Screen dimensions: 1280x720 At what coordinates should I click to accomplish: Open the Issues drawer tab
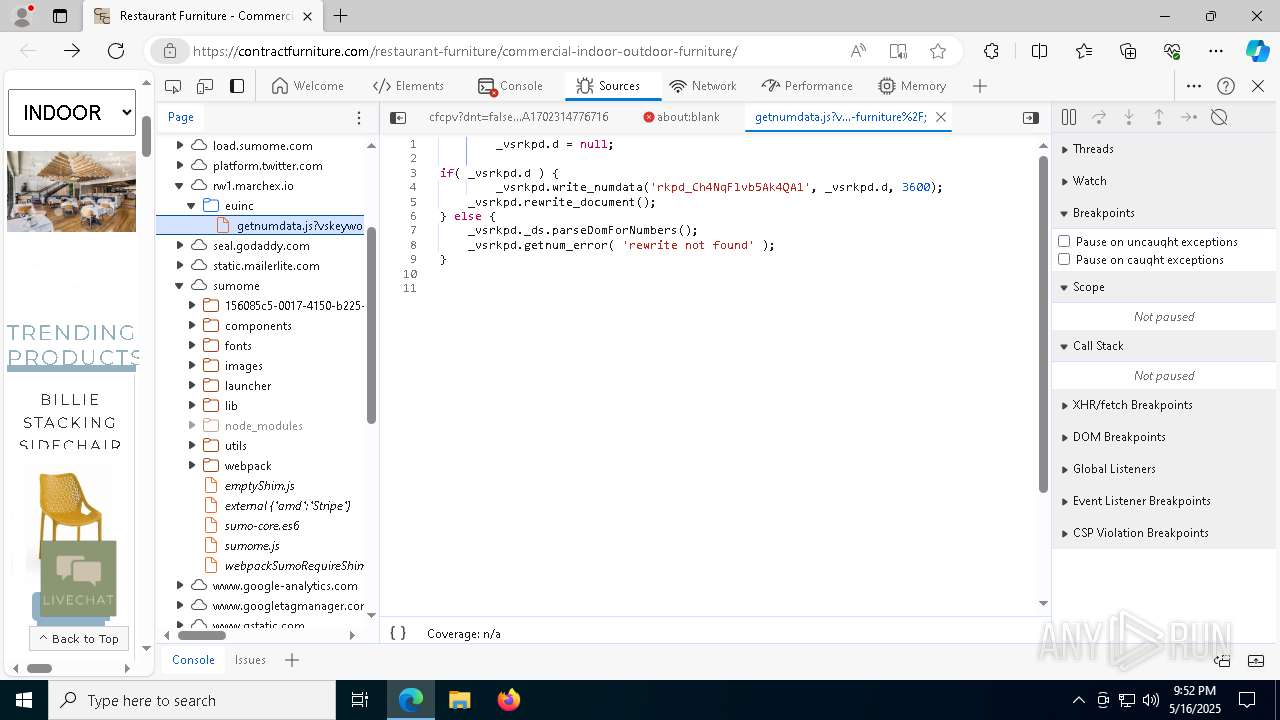coord(250,660)
